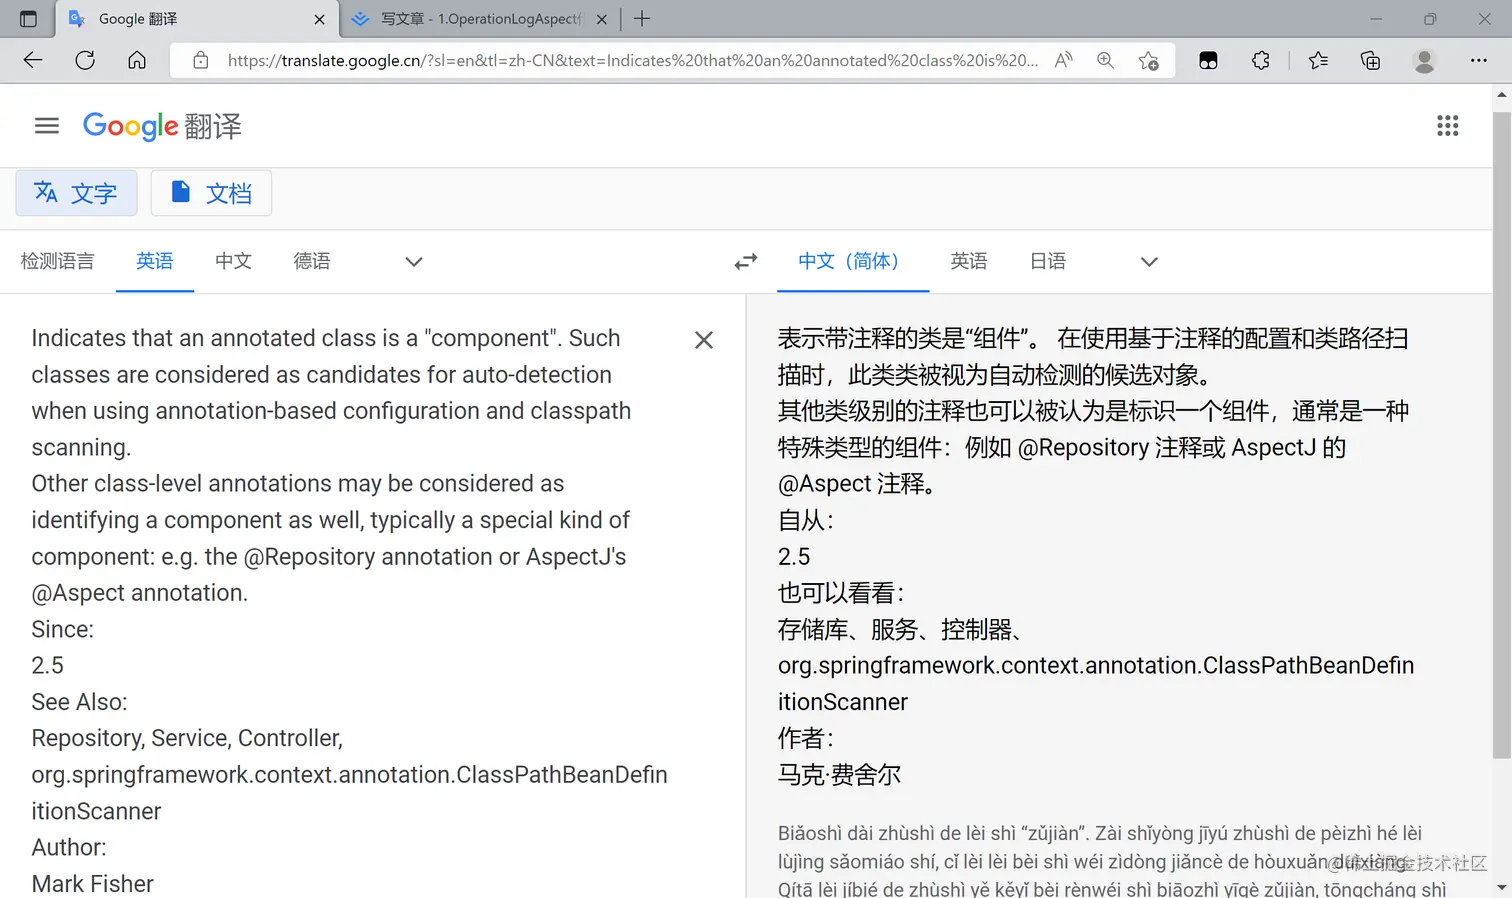The width and height of the screenshot is (1512, 898).
Task: Switch to 文档 document translation mode
Action: 211,193
